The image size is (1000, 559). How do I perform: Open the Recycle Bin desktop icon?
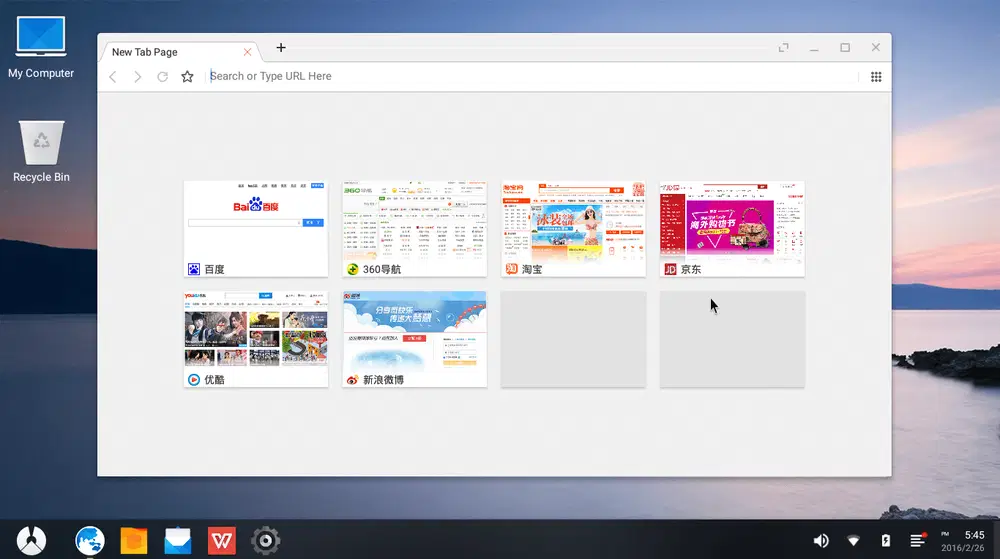pyautogui.click(x=41, y=152)
